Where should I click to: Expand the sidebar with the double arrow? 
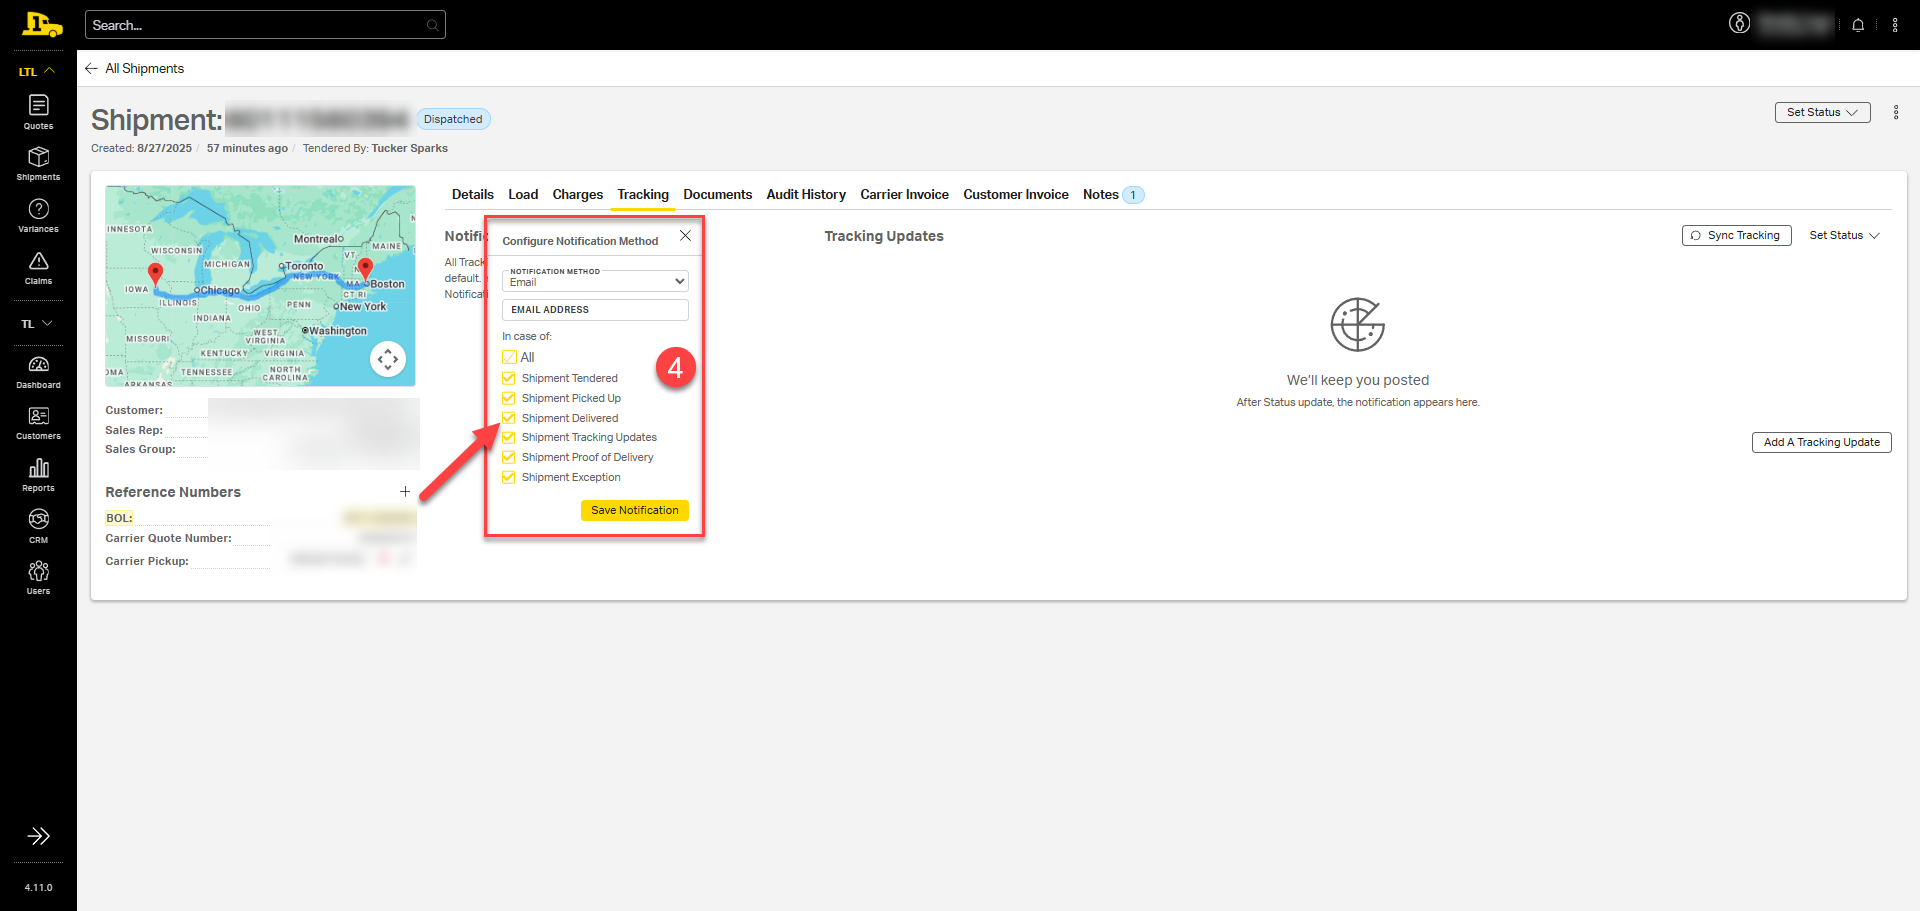(x=38, y=836)
